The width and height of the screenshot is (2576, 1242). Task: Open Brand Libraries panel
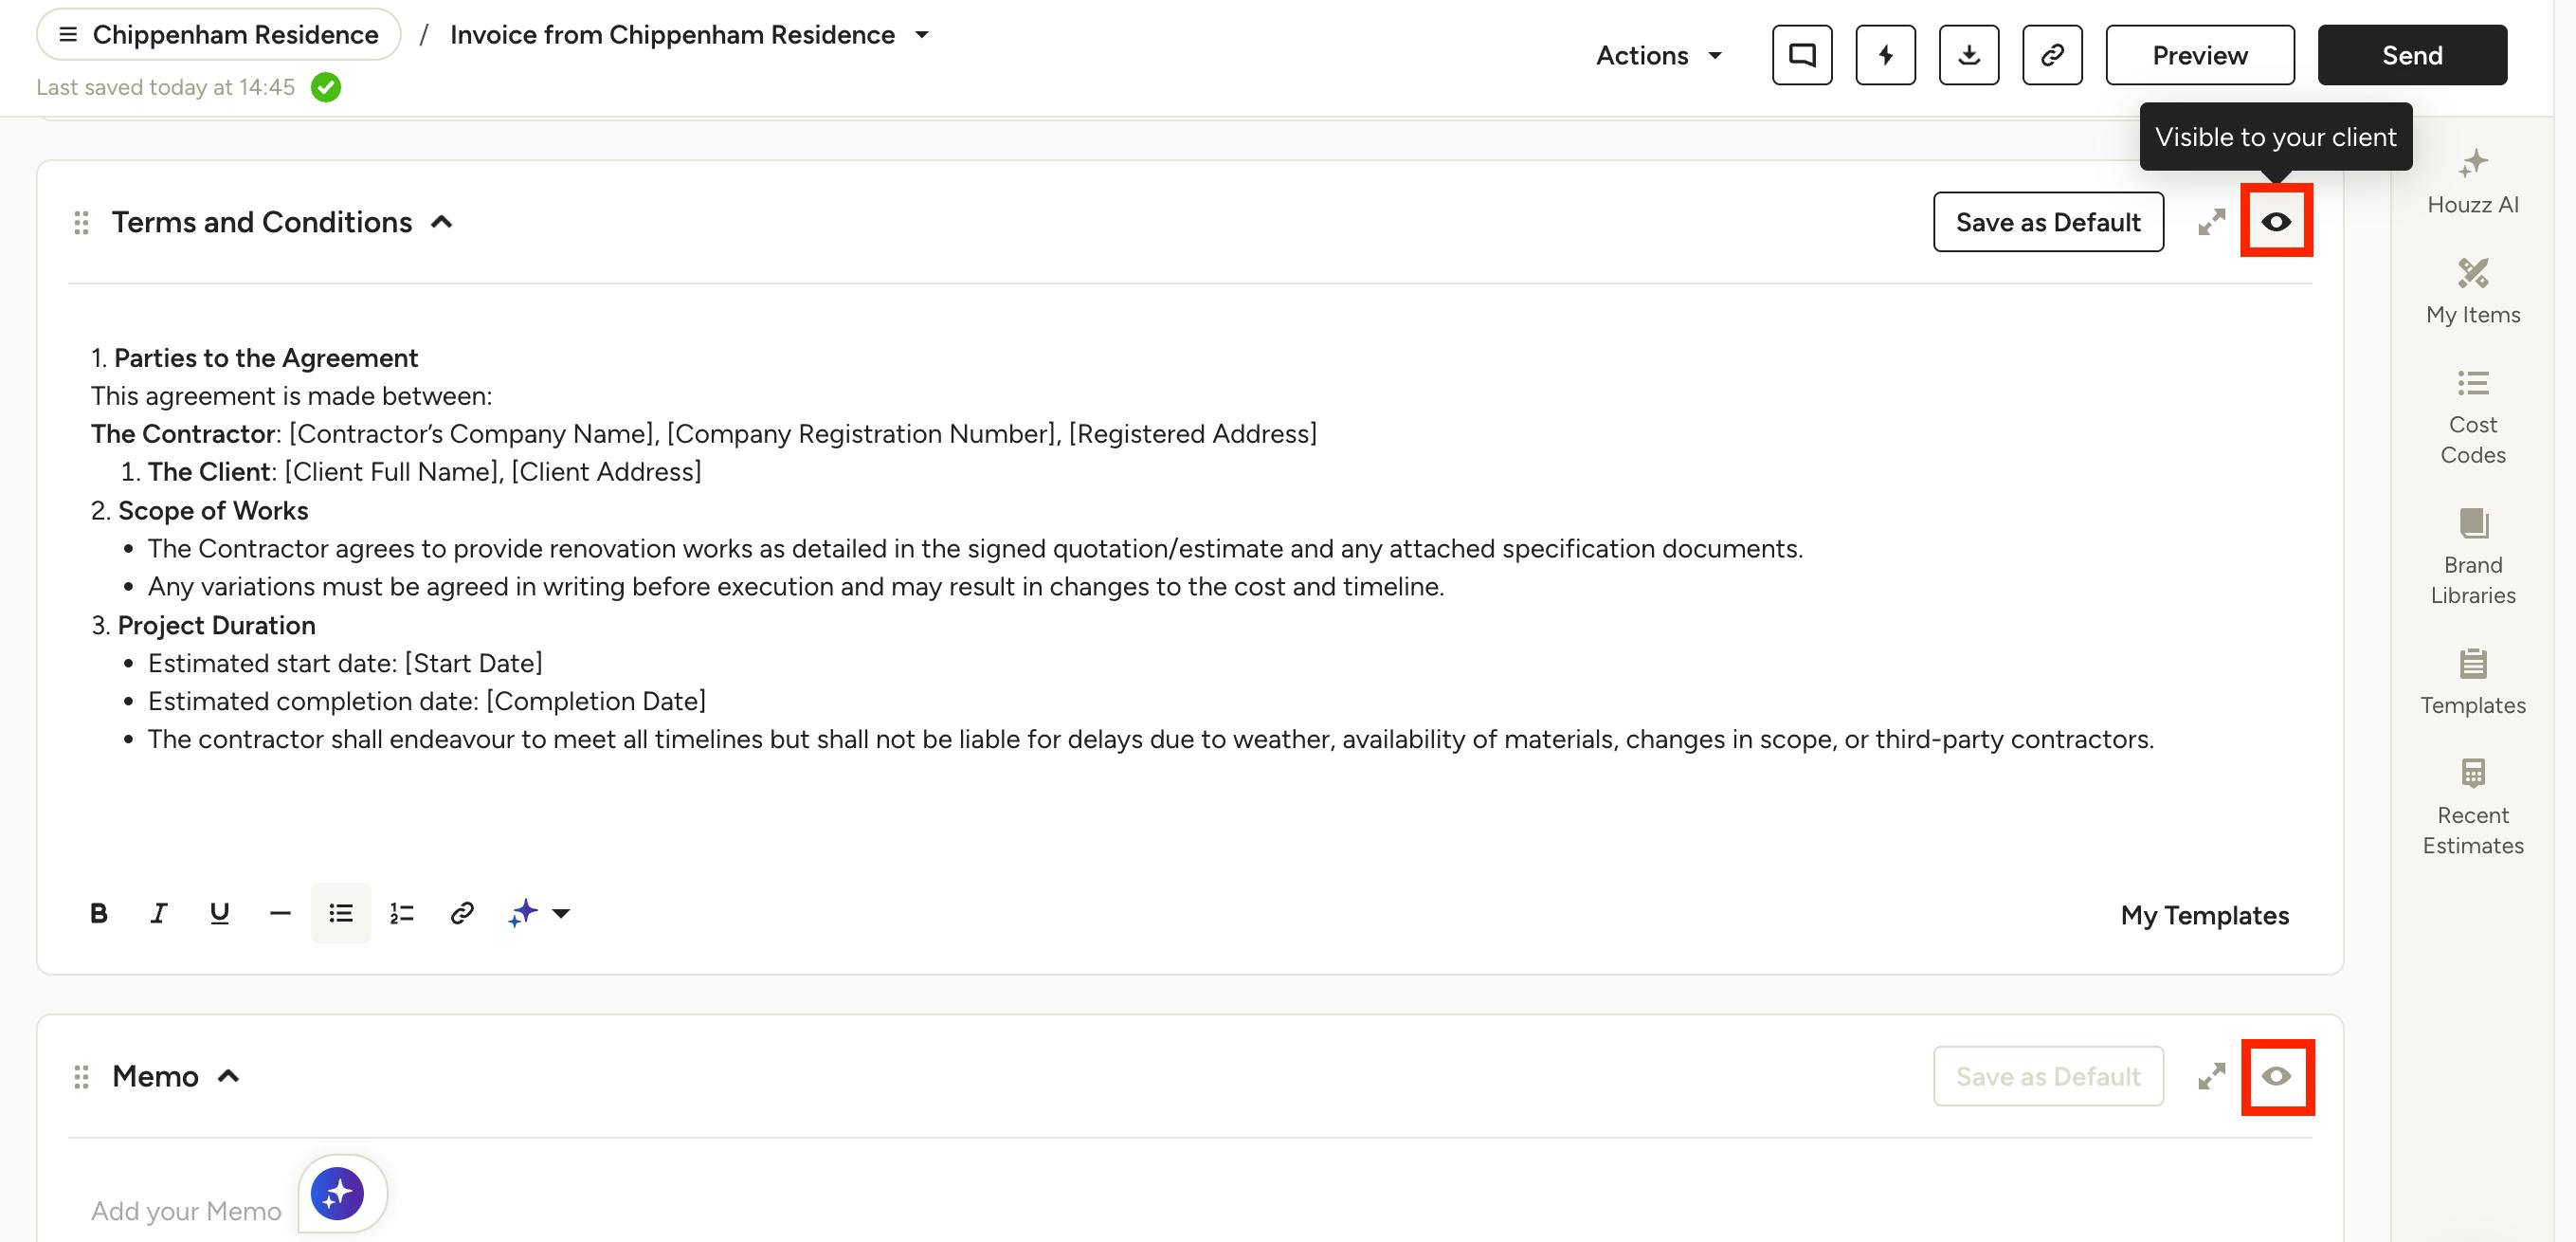[2472, 557]
